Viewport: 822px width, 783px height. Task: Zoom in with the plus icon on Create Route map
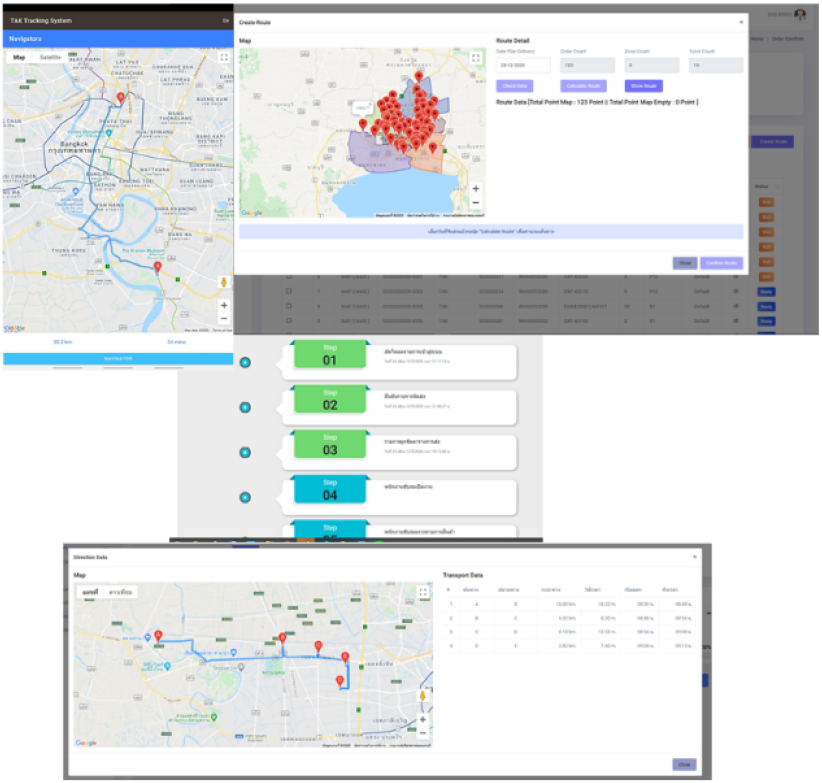pos(475,188)
